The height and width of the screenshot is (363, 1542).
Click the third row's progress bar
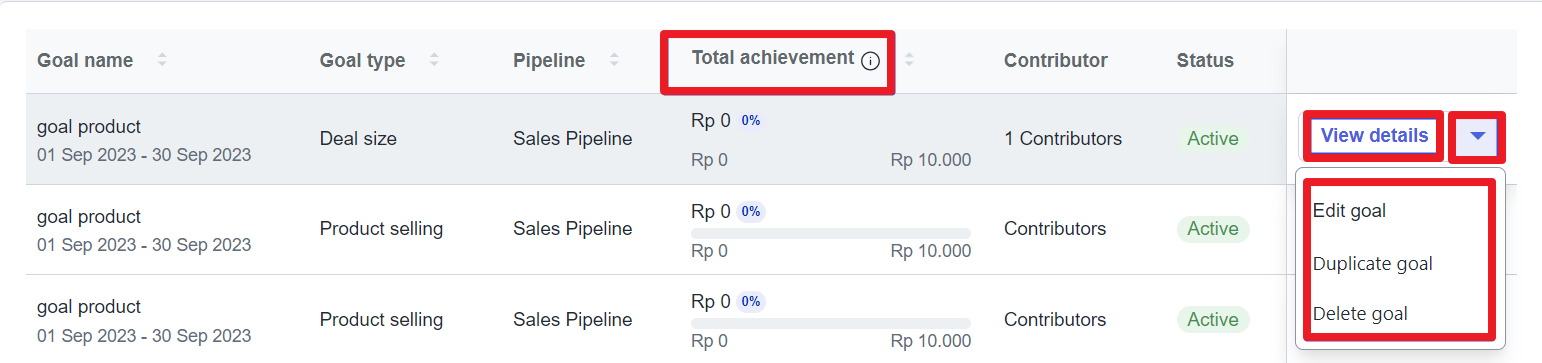[831, 323]
